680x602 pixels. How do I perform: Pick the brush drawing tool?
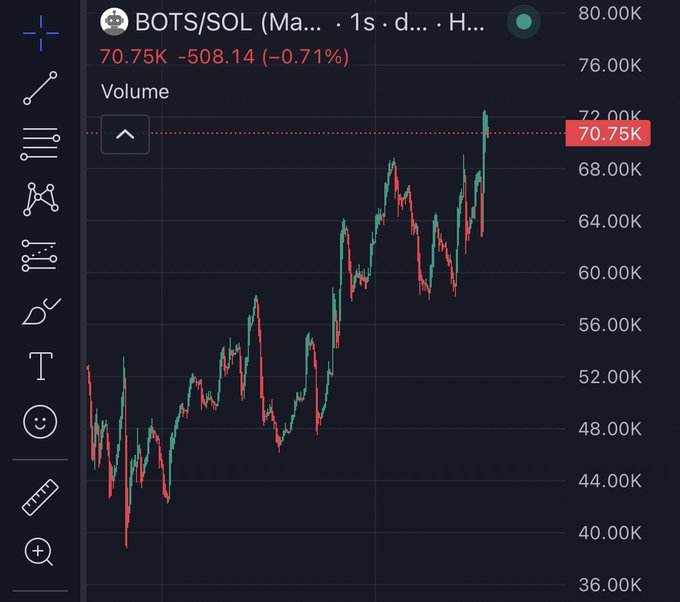coord(41,311)
